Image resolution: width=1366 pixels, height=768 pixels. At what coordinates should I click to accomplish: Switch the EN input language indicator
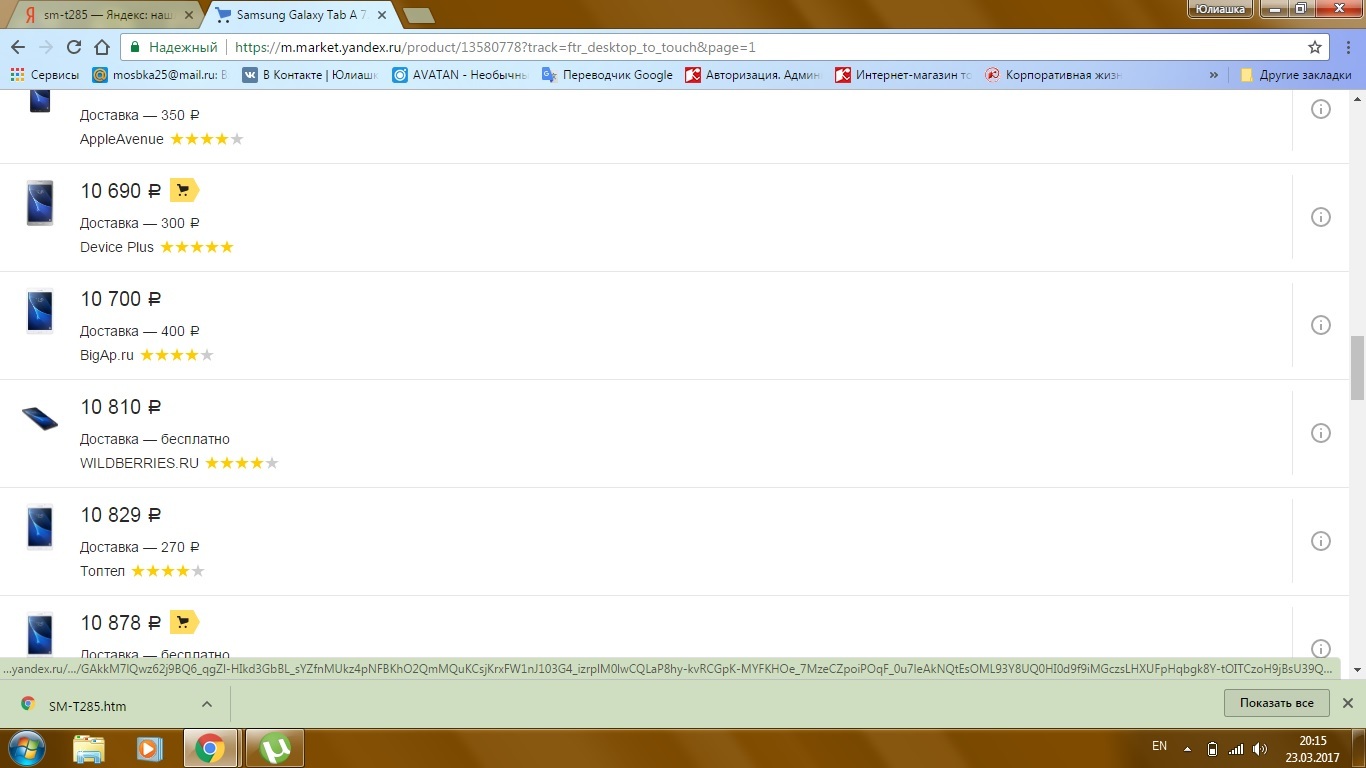[1159, 746]
